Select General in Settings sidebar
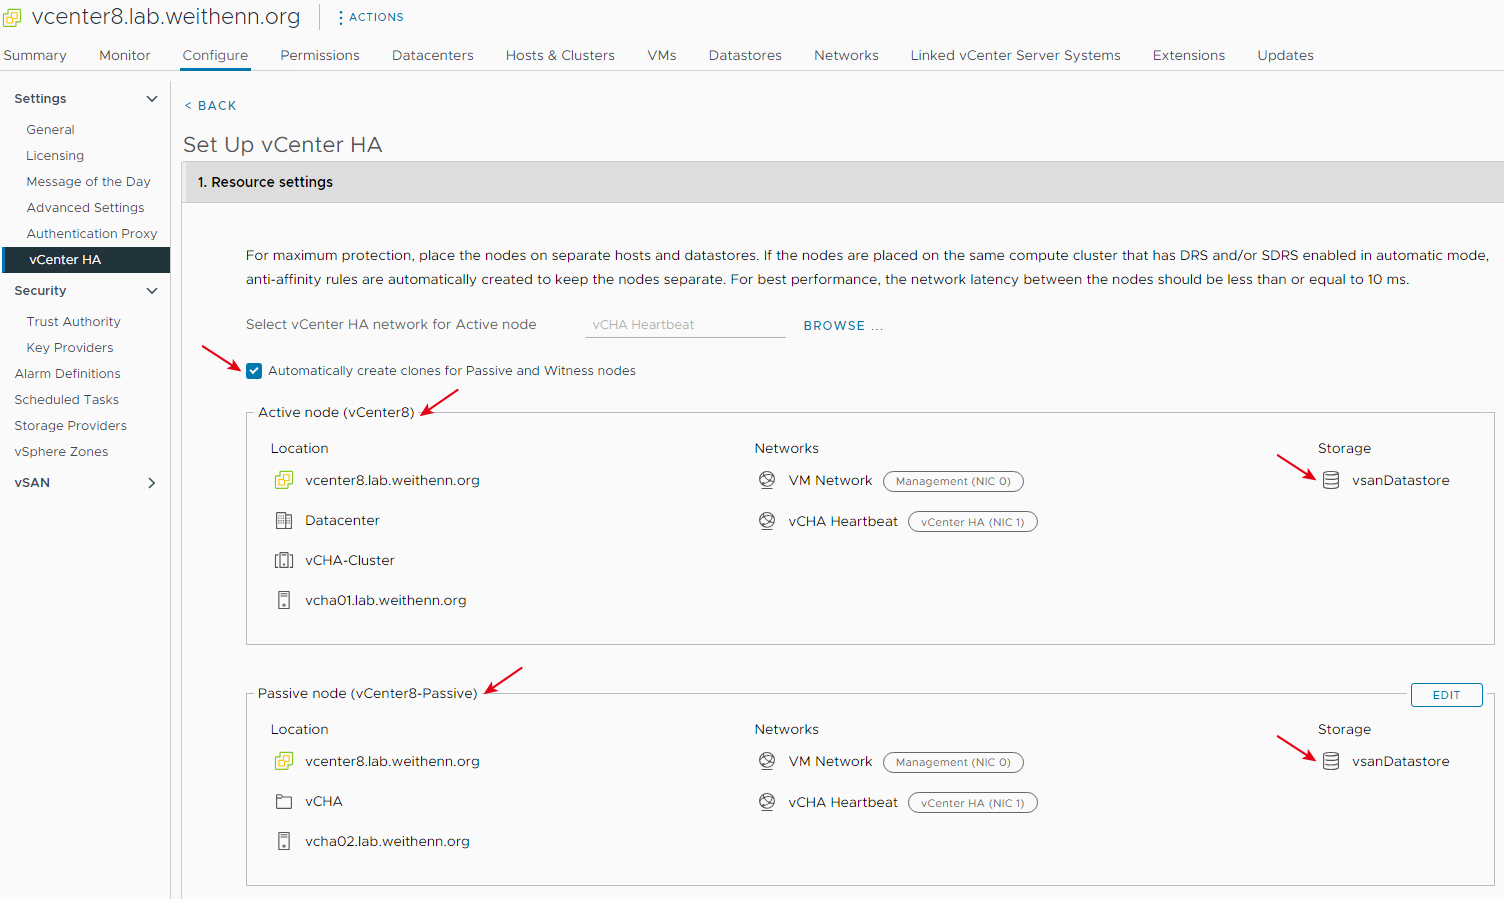Screen dimensions: 1504x899 pyautogui.click(x=50, y=129)
